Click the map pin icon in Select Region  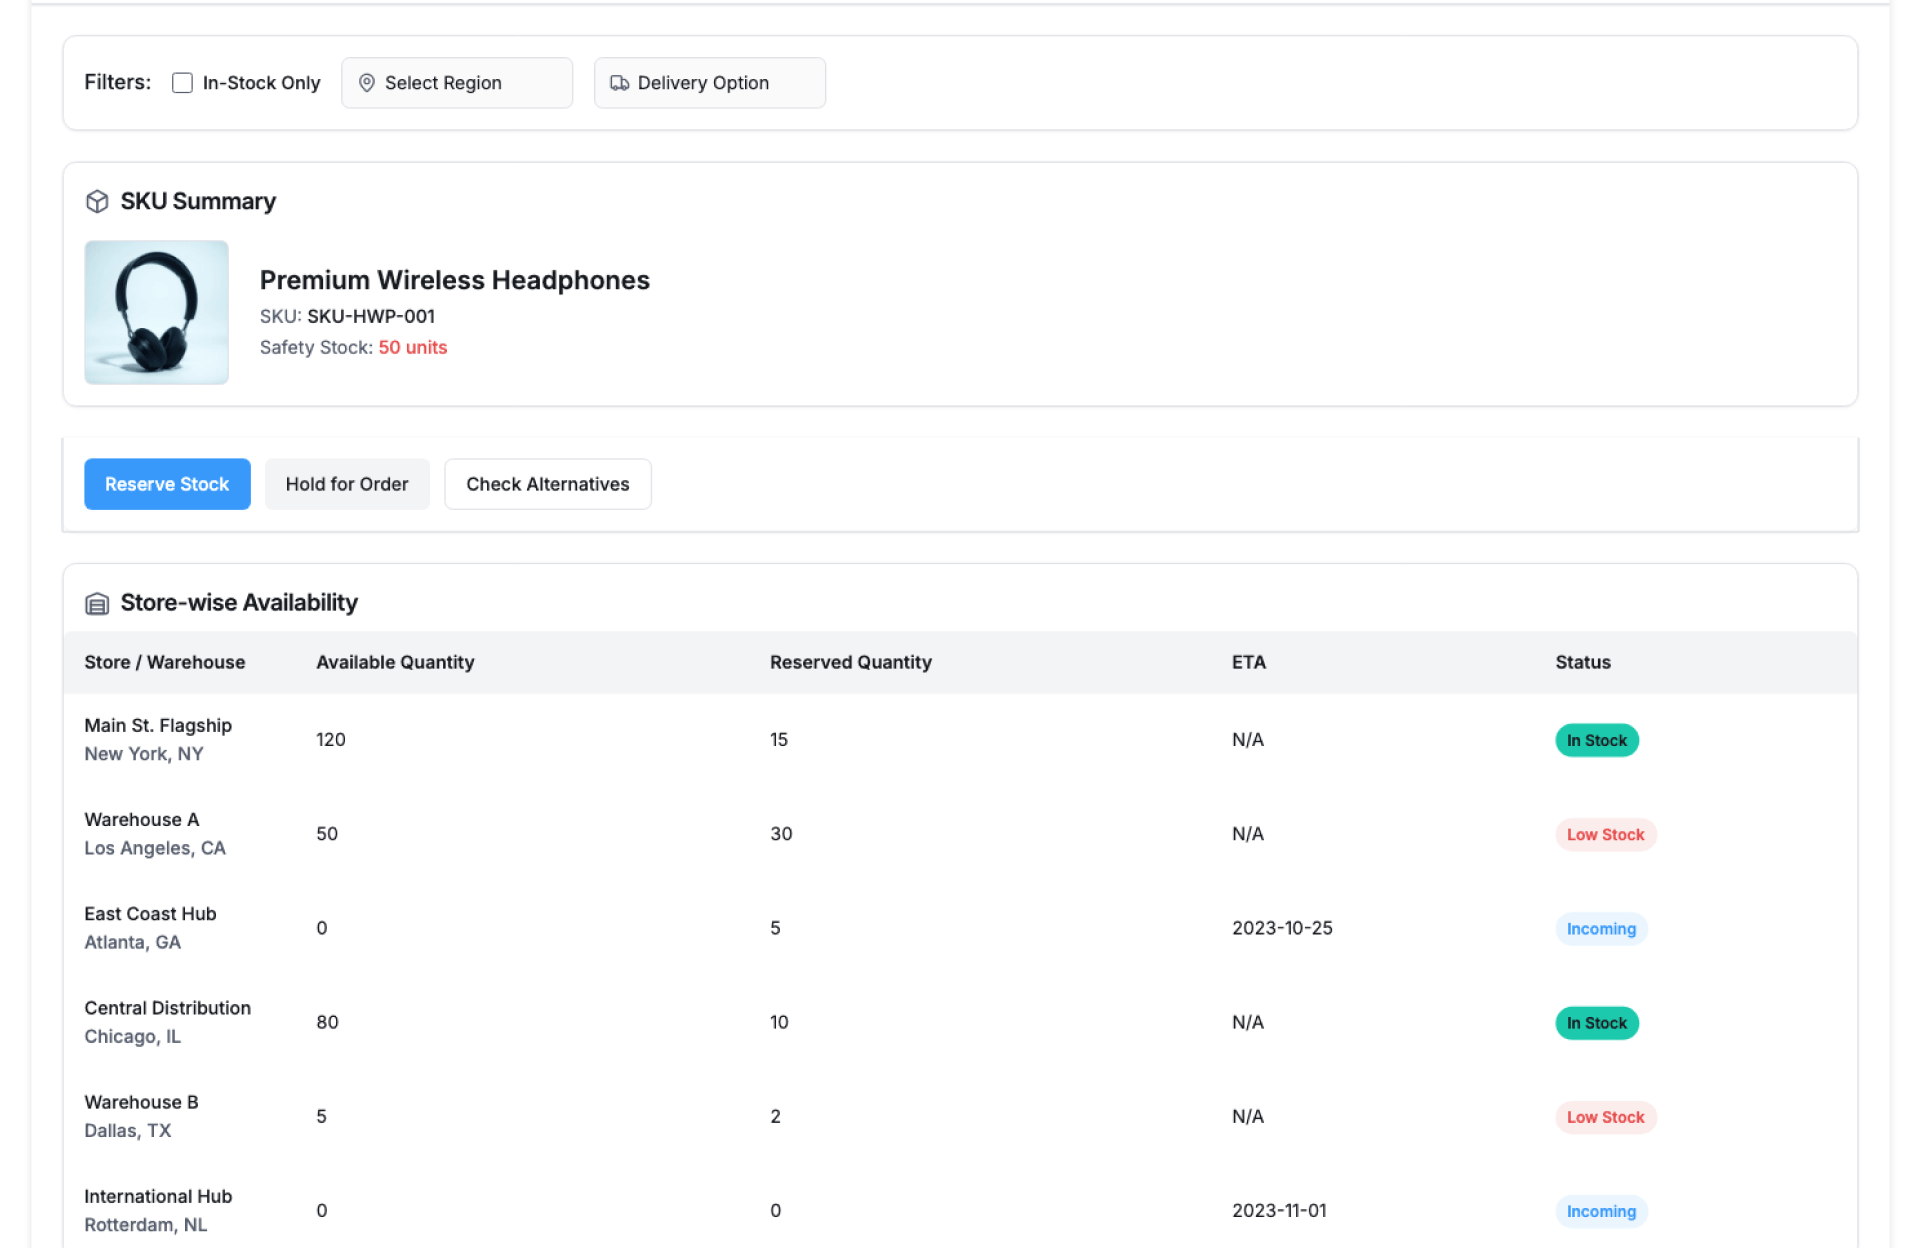[x=367, y=83]
